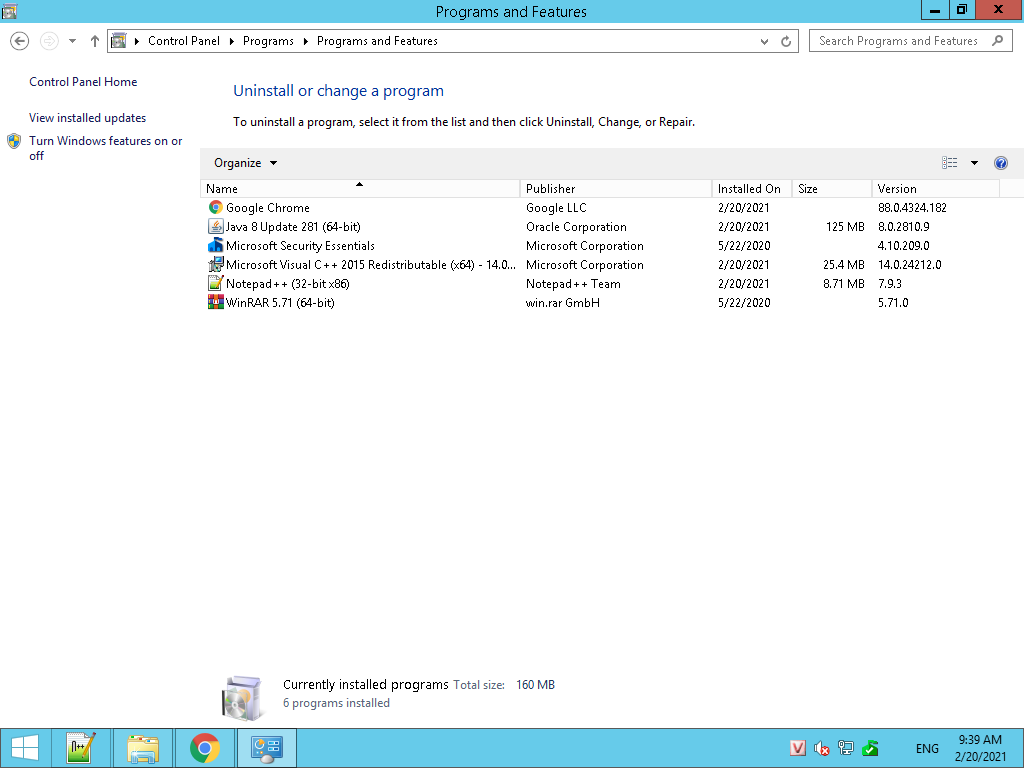Open the recent locations dropdown arrow

pos(72,41)
